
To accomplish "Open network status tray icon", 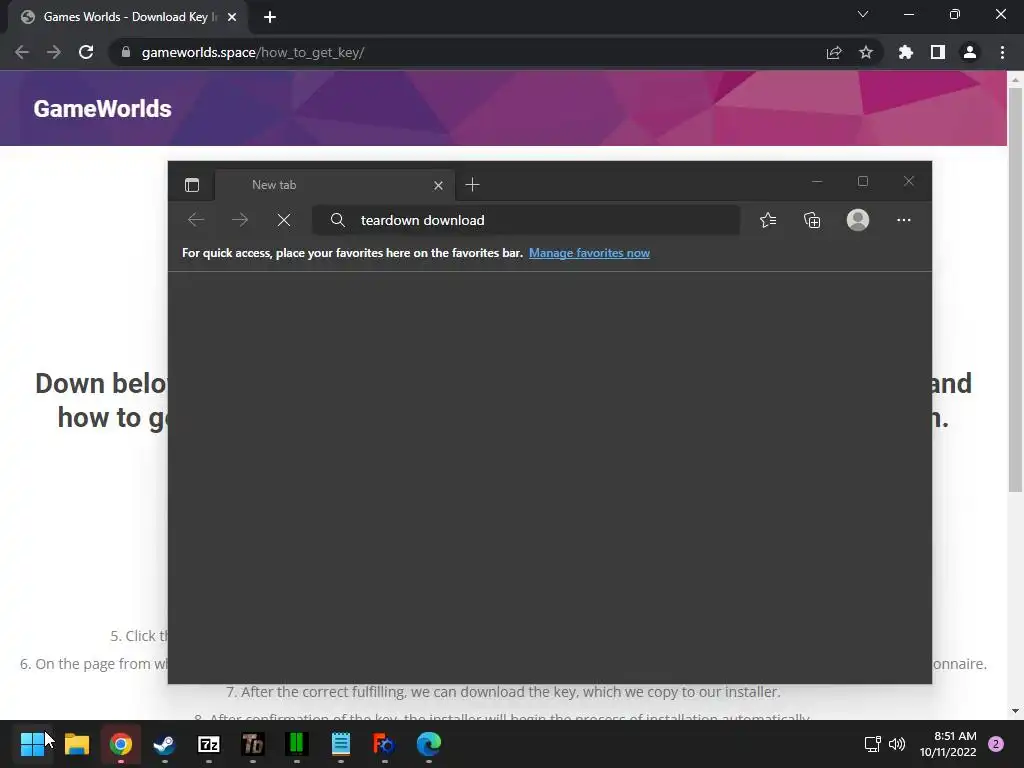I will [872, 744].
